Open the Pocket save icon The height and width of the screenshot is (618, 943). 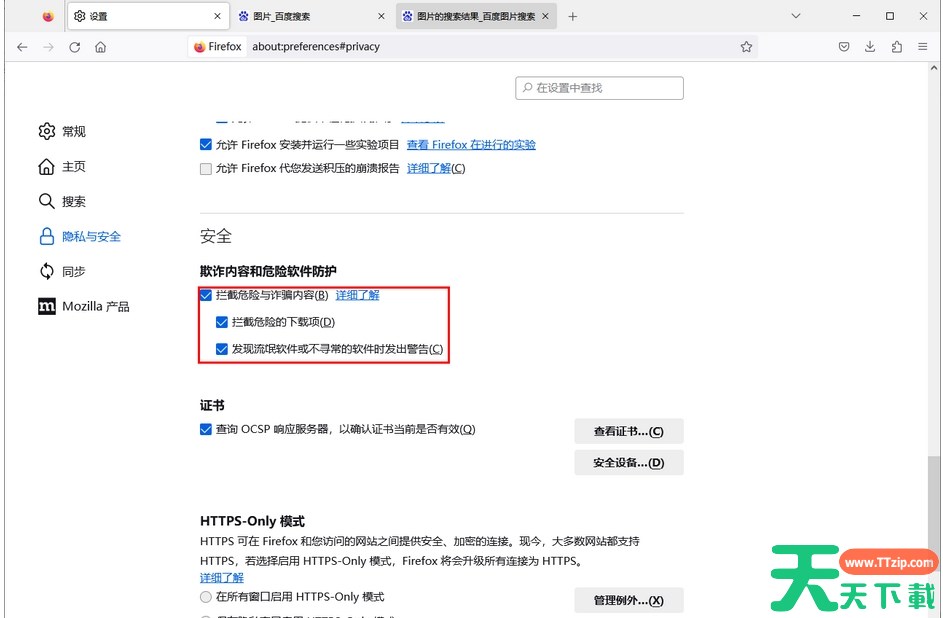click(844, 47)
